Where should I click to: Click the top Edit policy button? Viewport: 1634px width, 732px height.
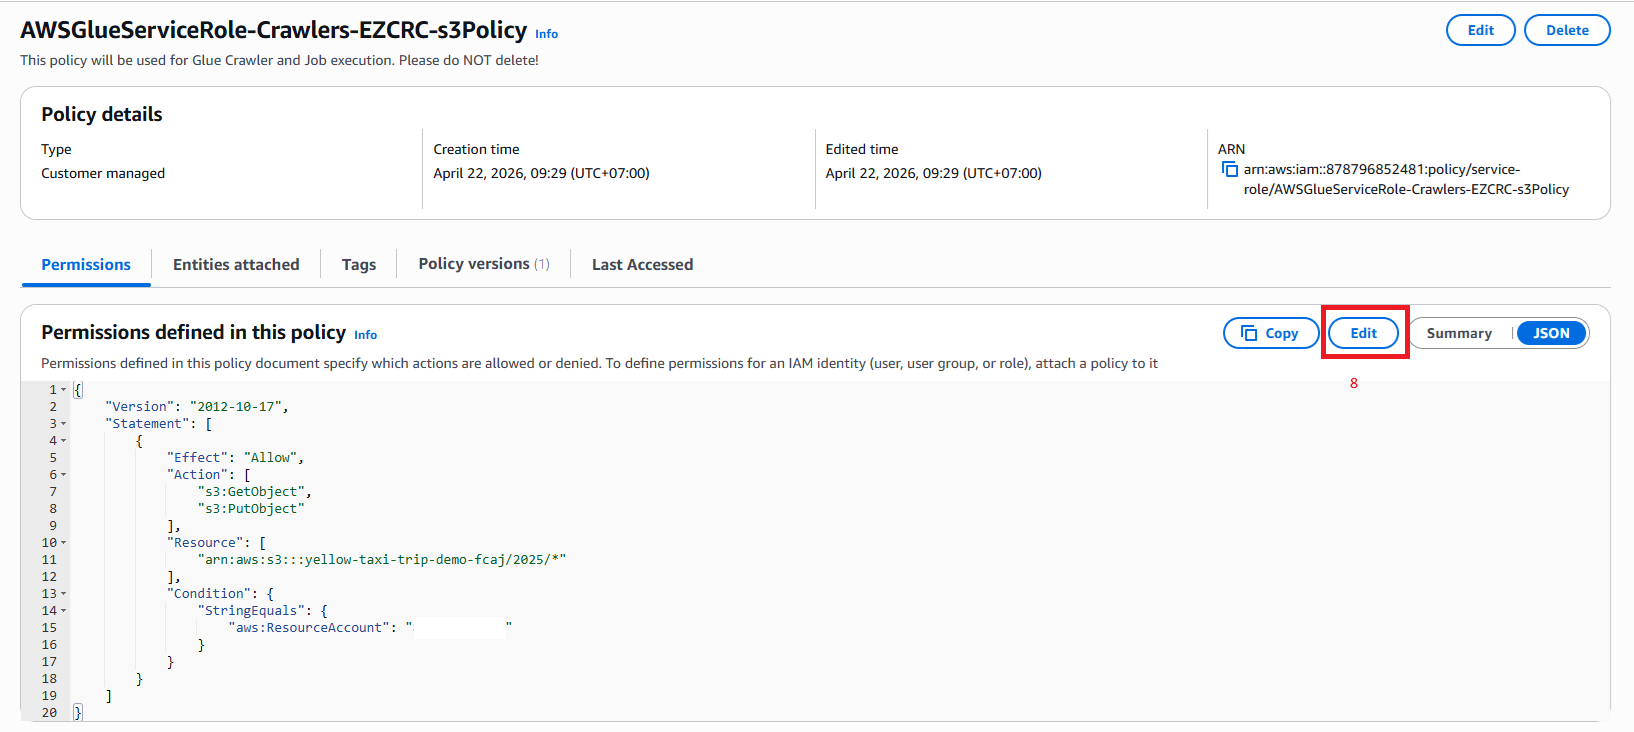point(1480,30)
